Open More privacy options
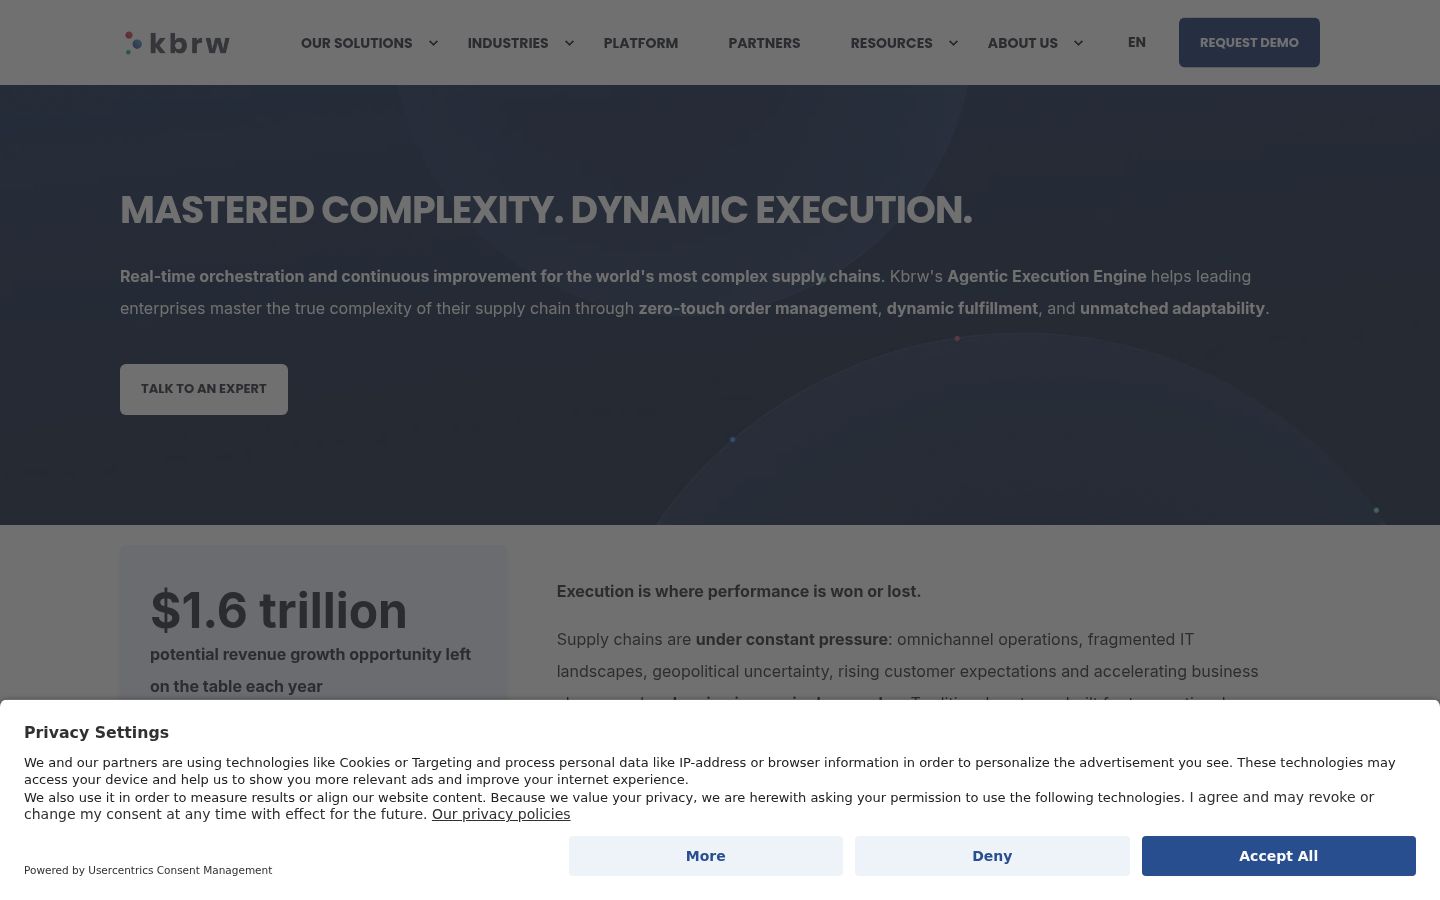Image resolution: width=1440 pixels, height=900 pixels. click(706, 856)
